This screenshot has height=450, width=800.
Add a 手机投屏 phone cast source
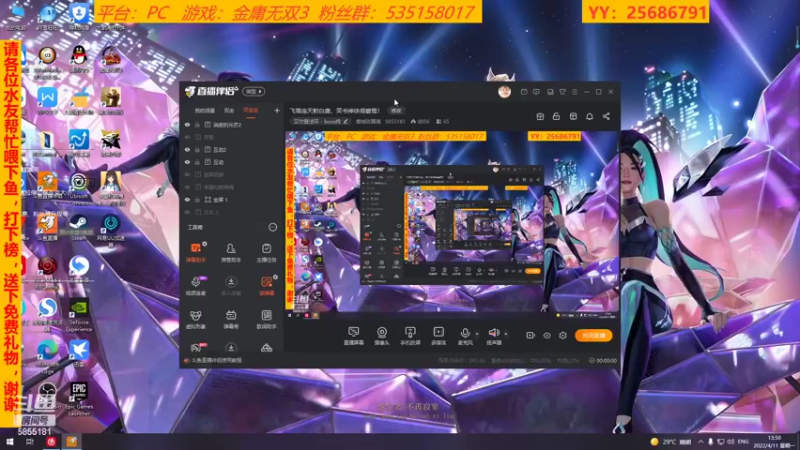click(x=410, y=336)
